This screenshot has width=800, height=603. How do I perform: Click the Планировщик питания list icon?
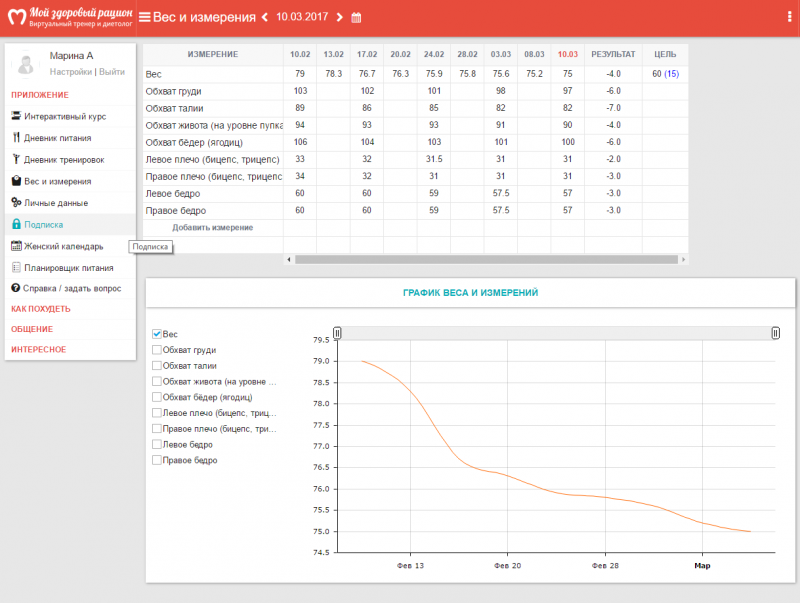[16, 267]
